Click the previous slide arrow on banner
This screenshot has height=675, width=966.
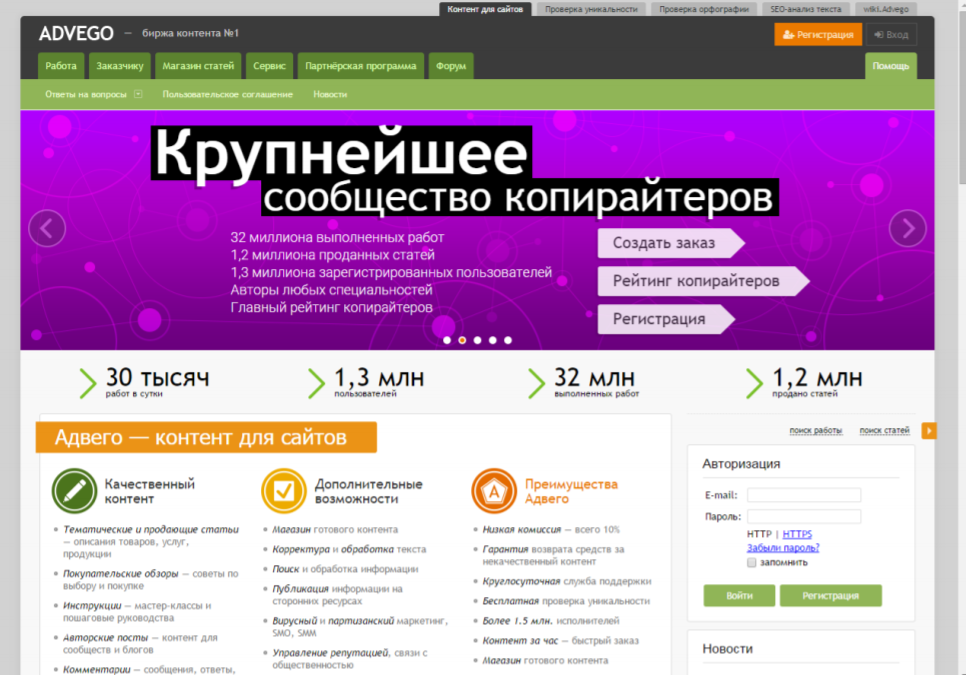coord(47,228)
